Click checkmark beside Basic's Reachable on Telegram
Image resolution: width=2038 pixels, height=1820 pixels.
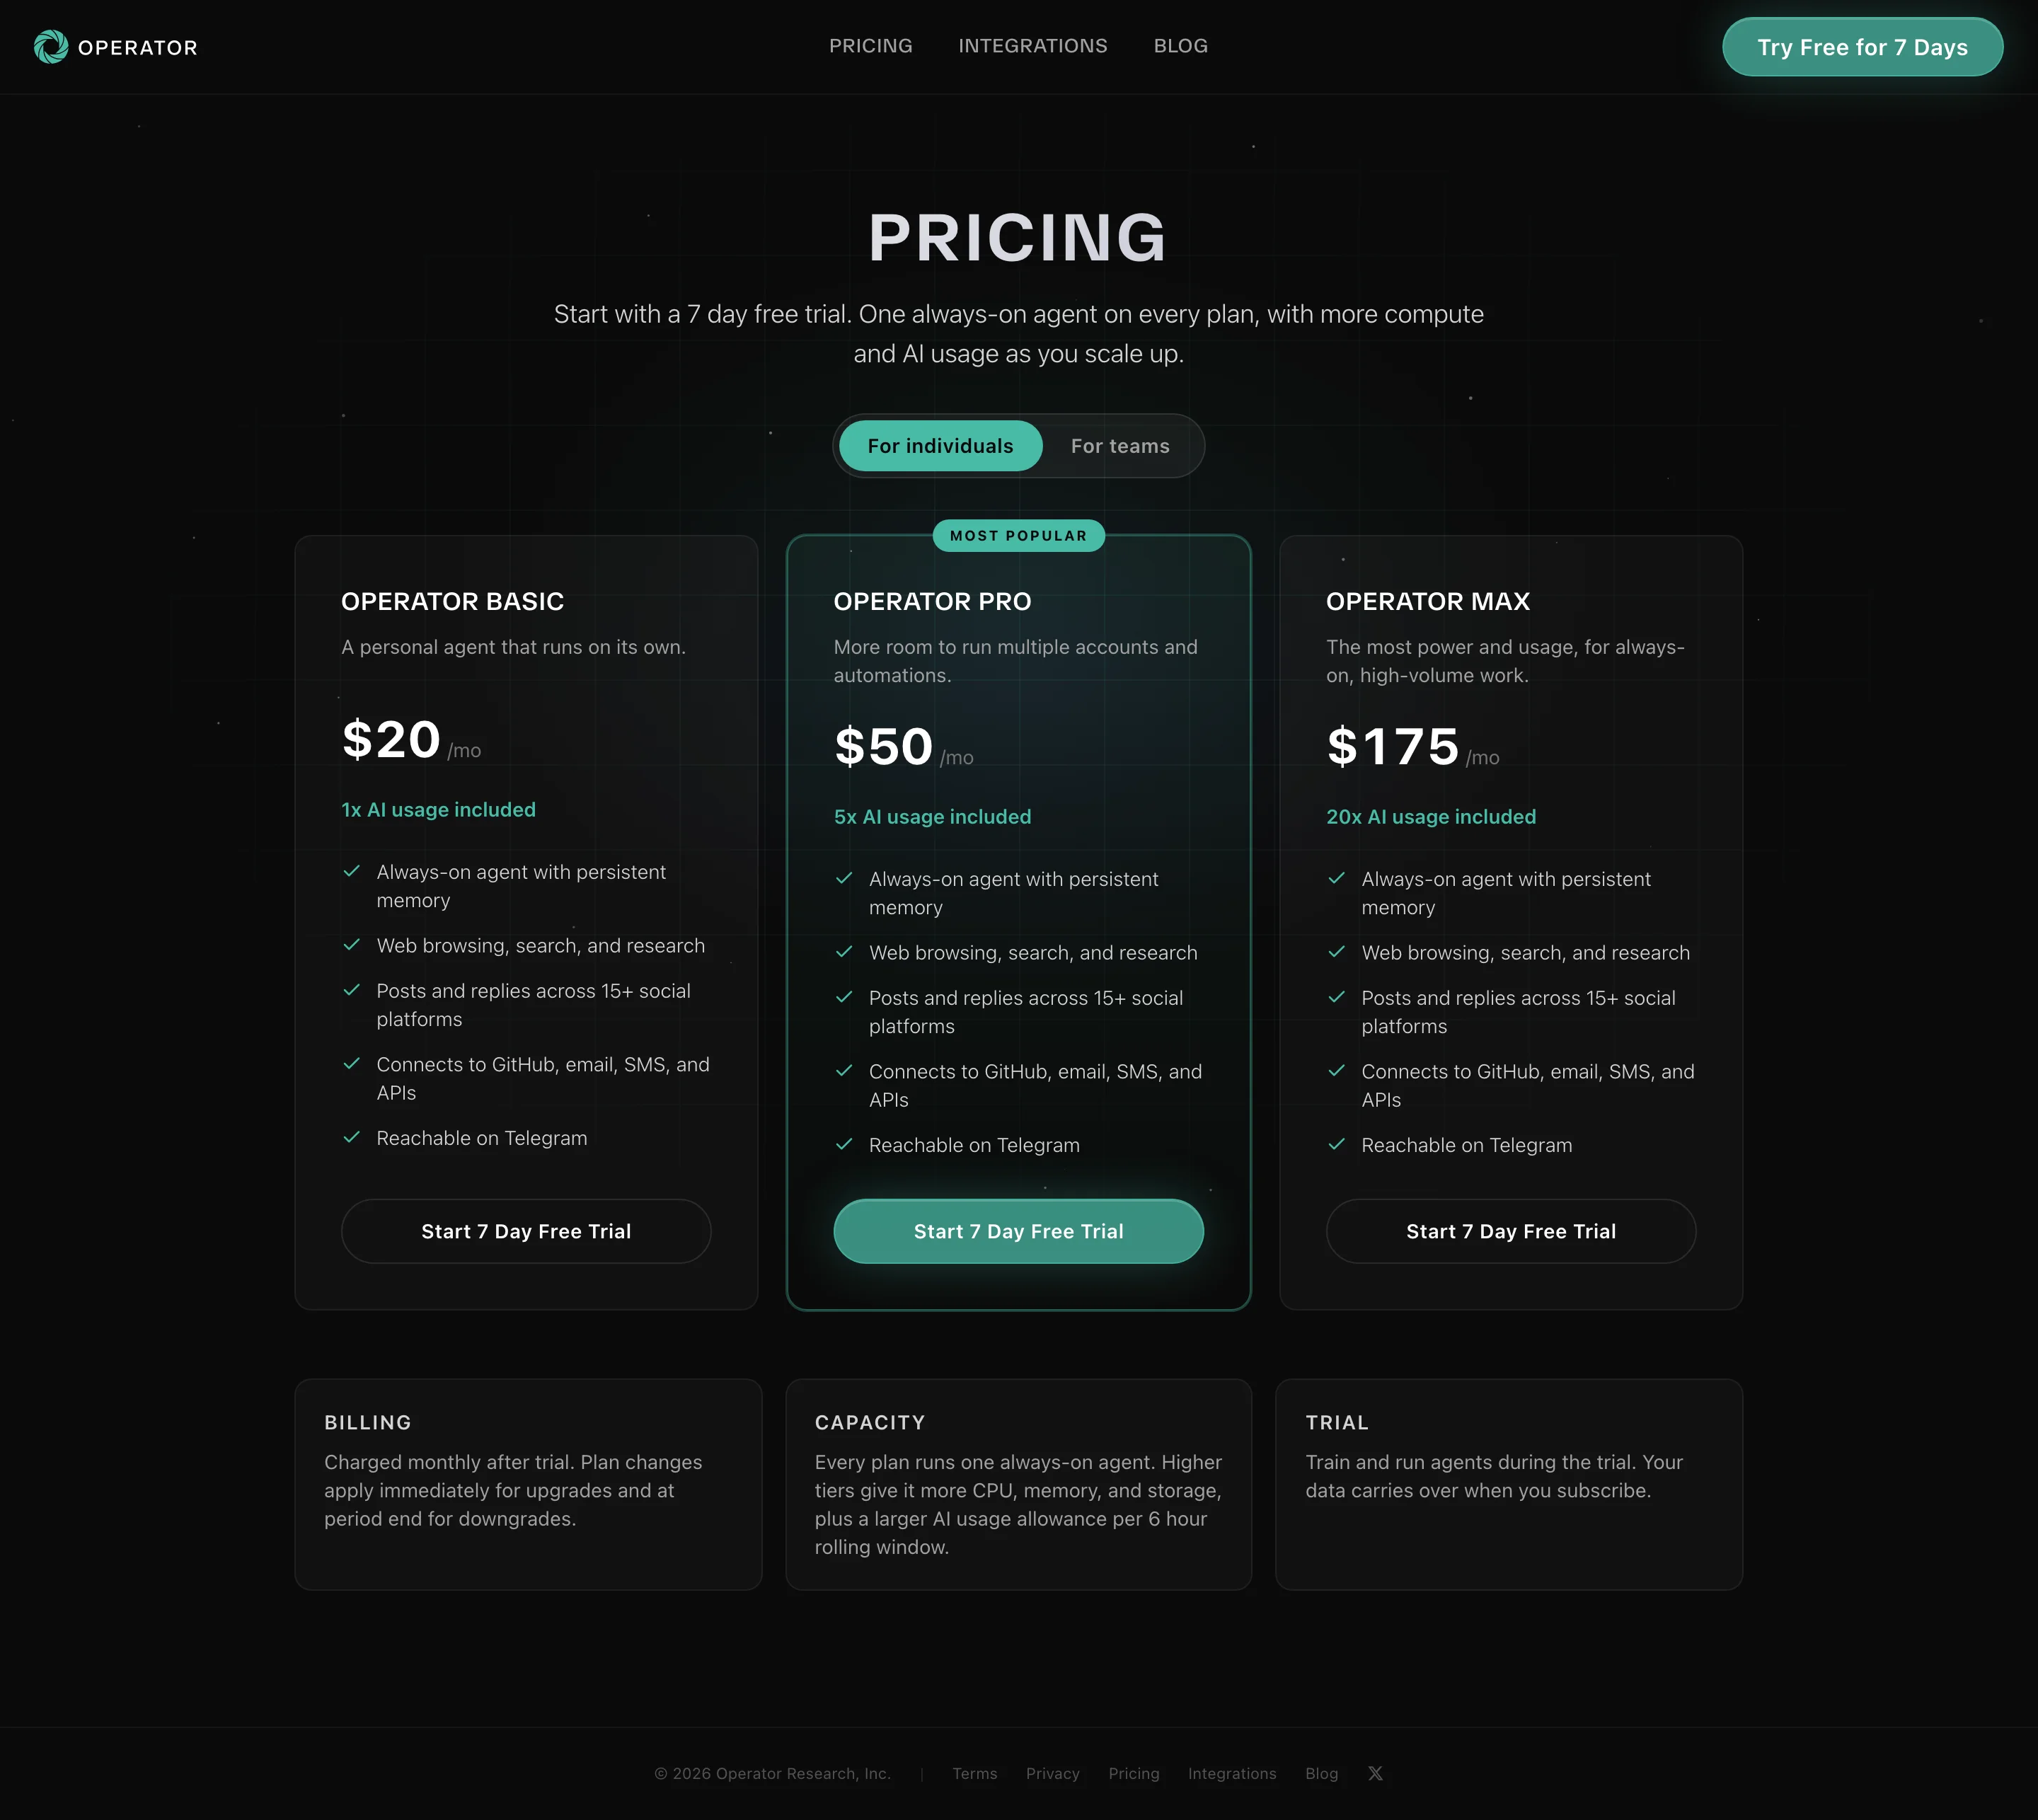coord(351,1137)
